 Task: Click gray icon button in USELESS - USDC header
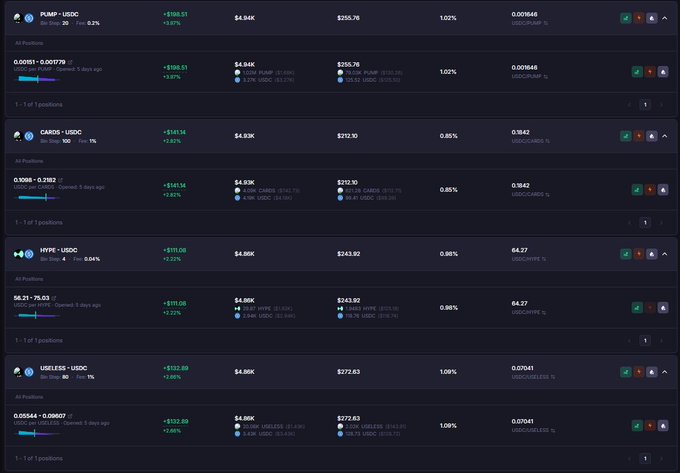pyautogui.click(x=651, y=372)
